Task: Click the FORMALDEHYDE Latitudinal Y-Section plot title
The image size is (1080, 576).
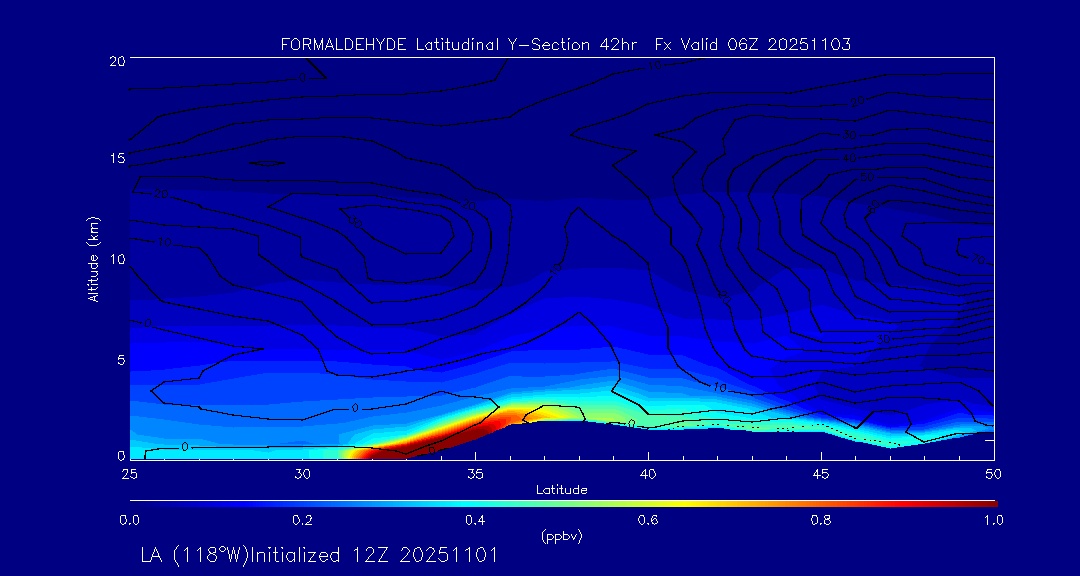Action: point(566,45)
